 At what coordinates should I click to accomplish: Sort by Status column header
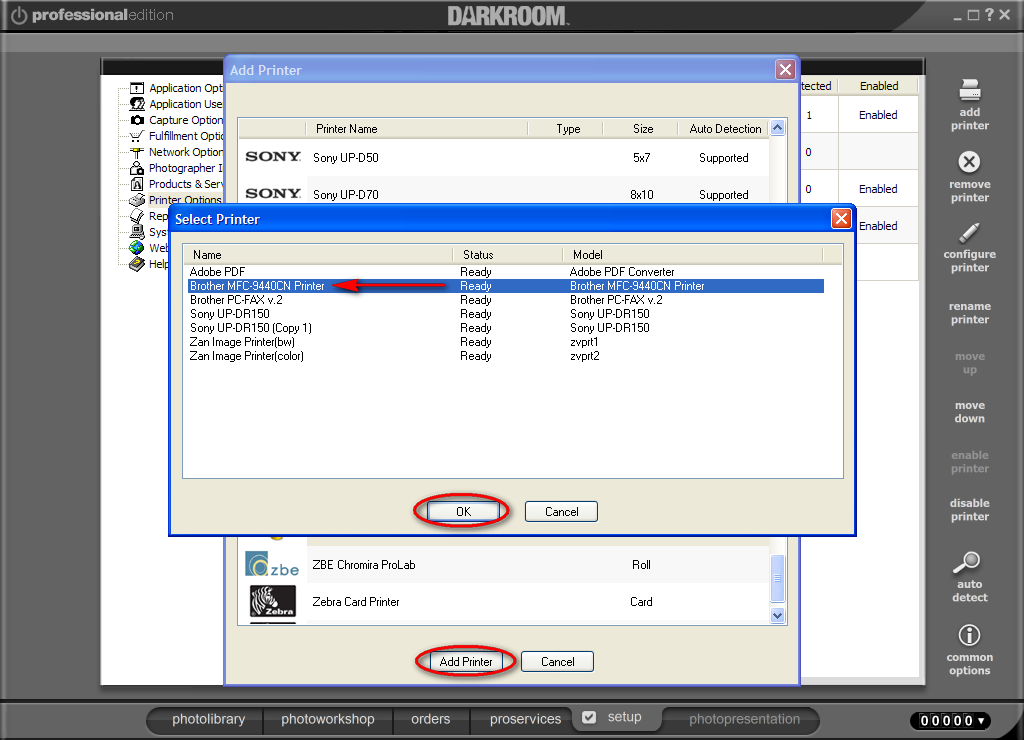[507, 255]
